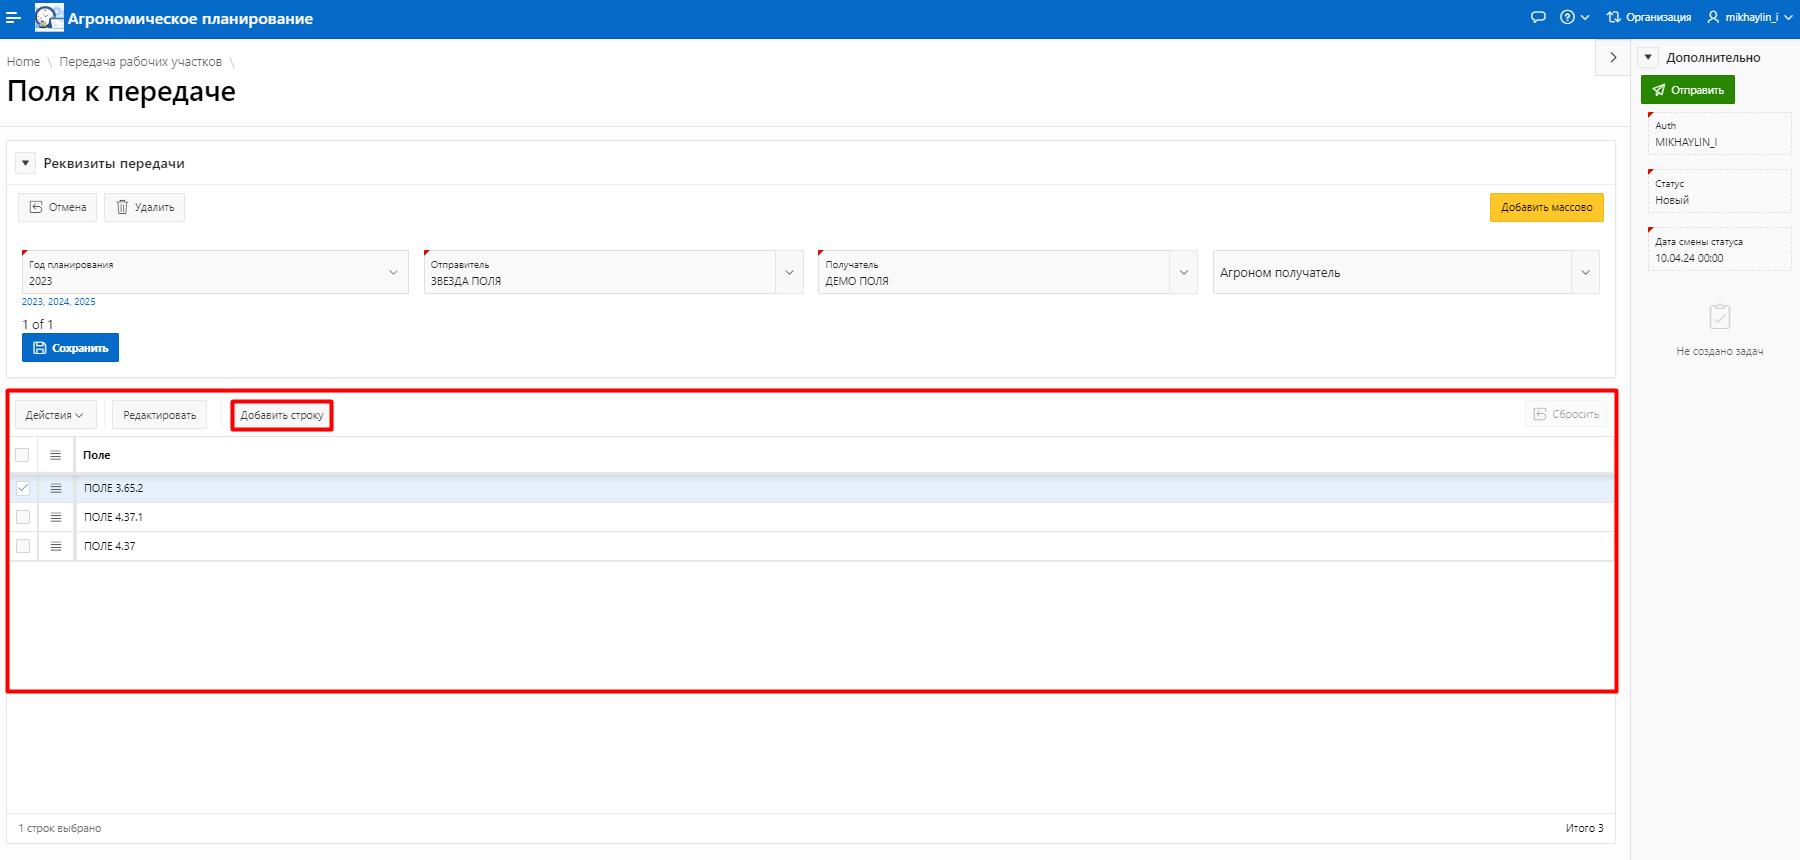Click the green Отправить button

point(1687,90)
